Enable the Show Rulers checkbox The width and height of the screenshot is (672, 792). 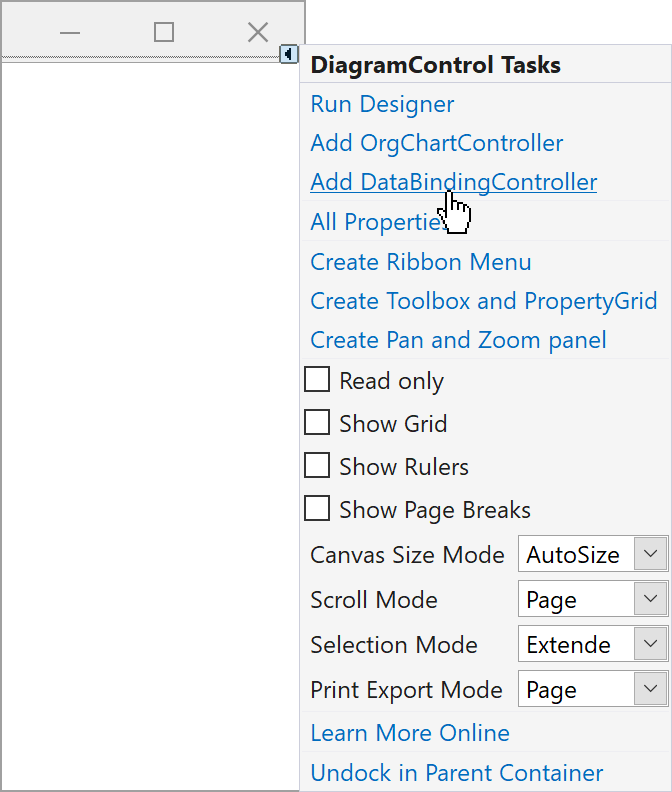tap(317, 466)
